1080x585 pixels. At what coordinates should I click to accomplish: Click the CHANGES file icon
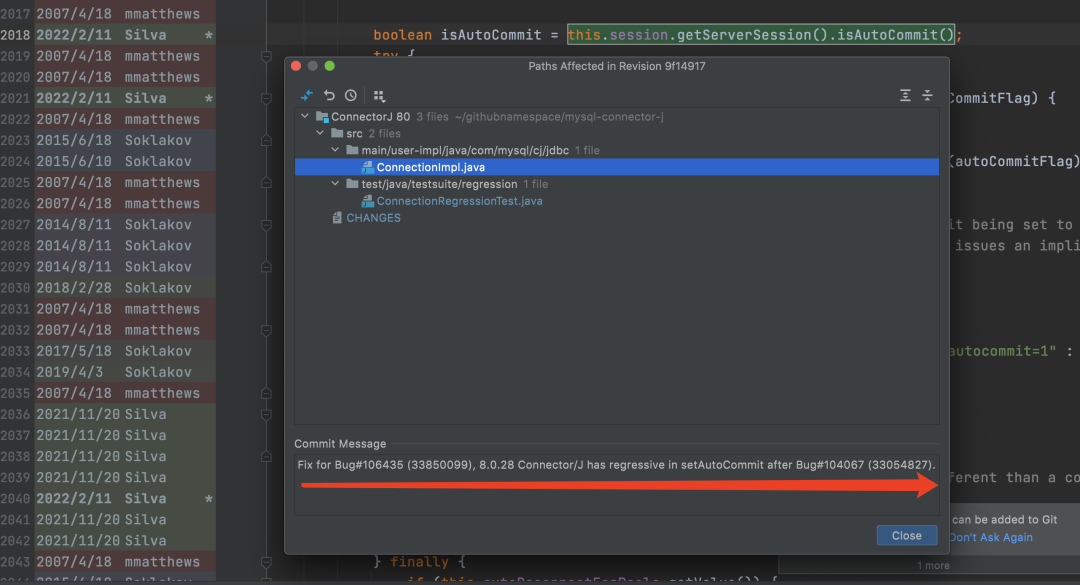point(337,218)
